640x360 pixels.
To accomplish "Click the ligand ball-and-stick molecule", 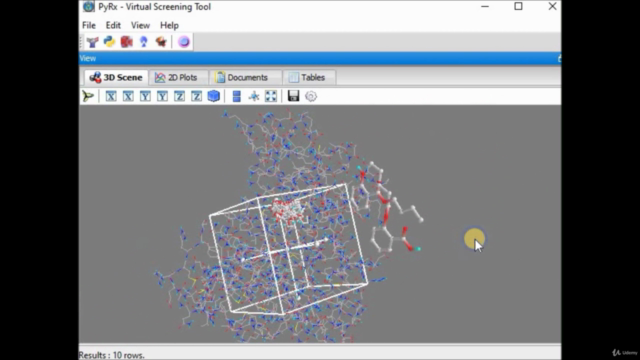I will [x=386, y=207].
